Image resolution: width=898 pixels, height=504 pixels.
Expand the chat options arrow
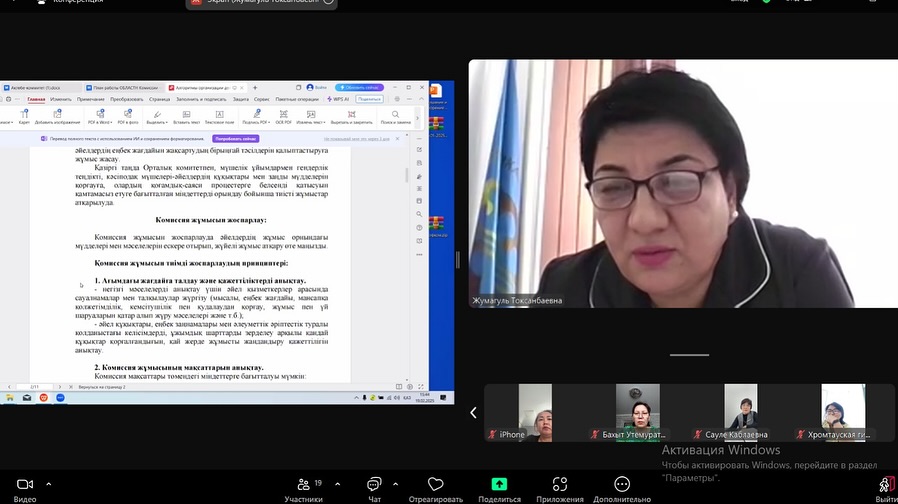(x=395, y=485)
